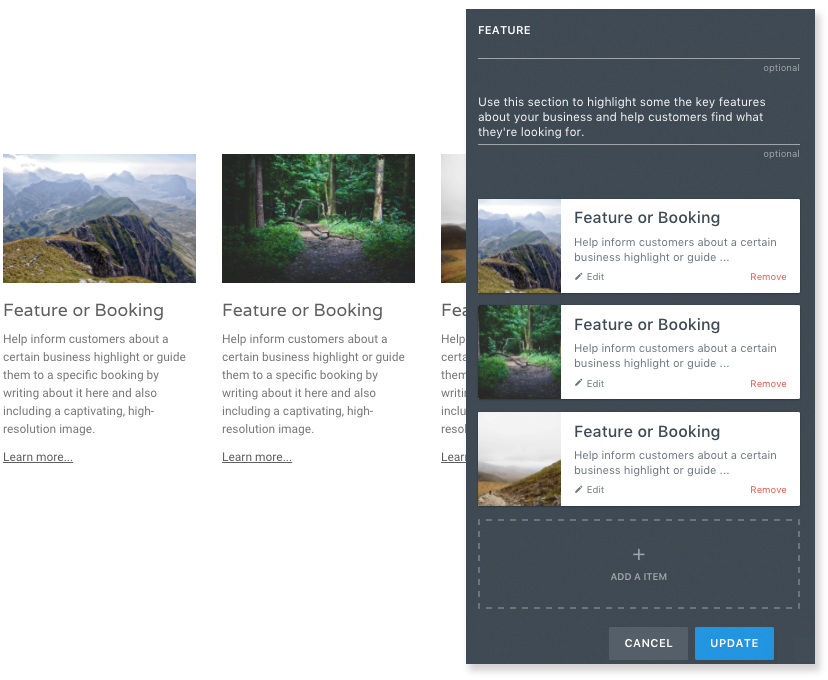Open the Learn more link under the mountain card
The height and width of the screenshot is (680, 828).
click(38, 457)
